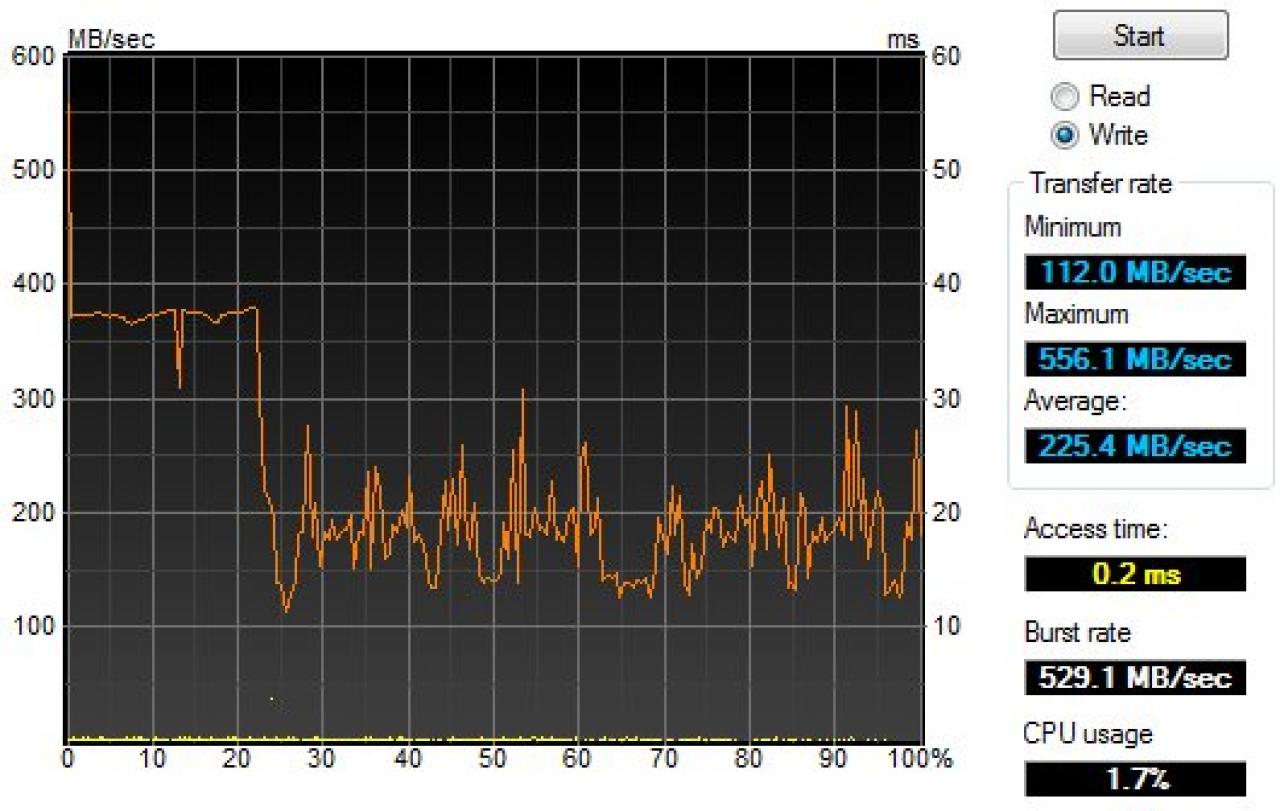1280x811 pixels.
Task: Click the MB/sec axis label
Action: (111, 39)
